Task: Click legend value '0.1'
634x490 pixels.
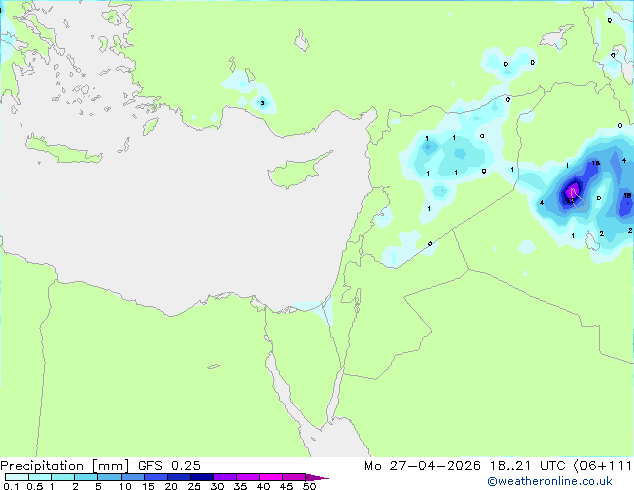Action: point(11,486)
